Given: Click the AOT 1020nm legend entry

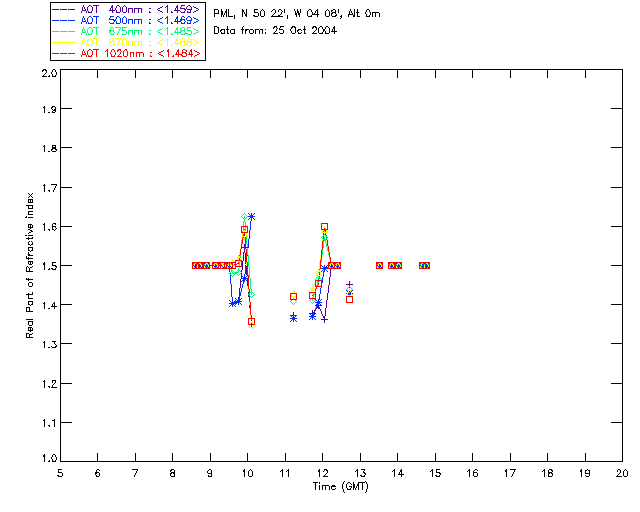Looking at the screenshot, I should pyautogui.click(x=126, y=53).
